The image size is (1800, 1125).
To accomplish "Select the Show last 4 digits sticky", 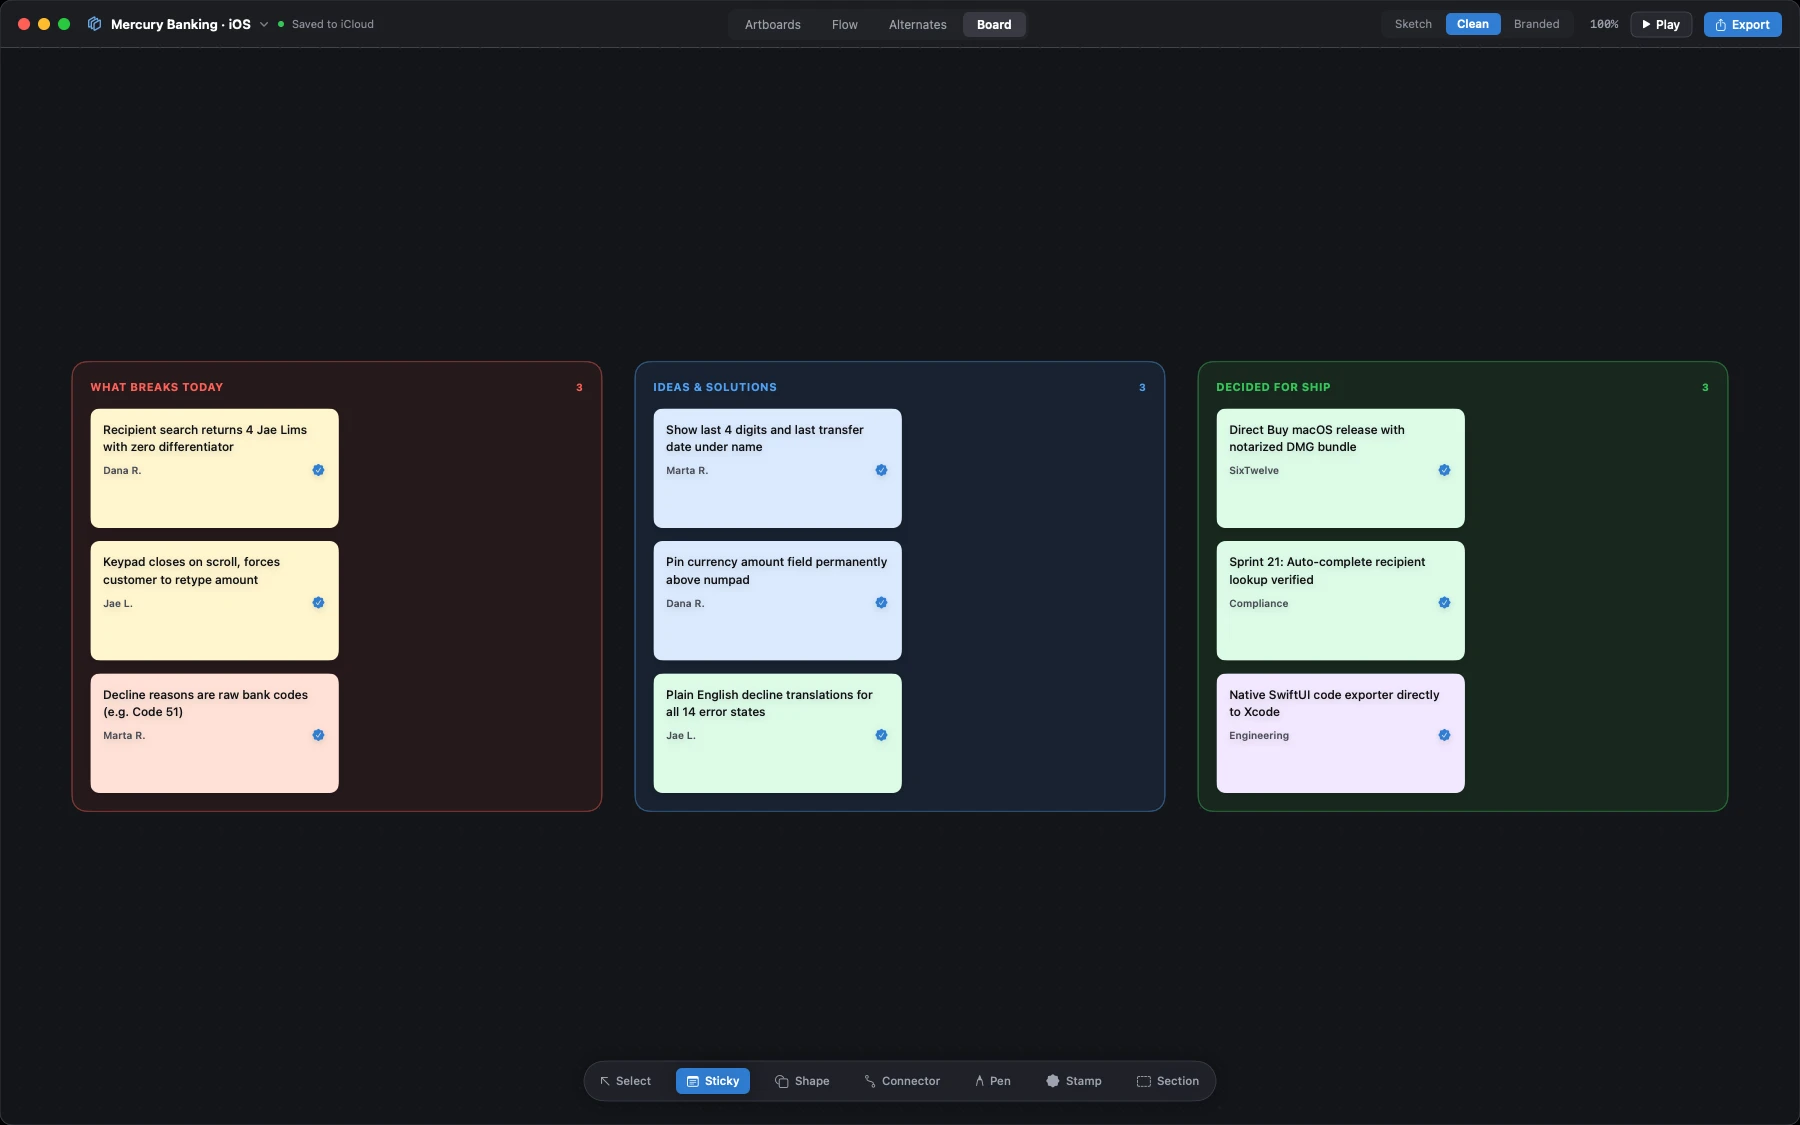I will [x=778, y=468].
